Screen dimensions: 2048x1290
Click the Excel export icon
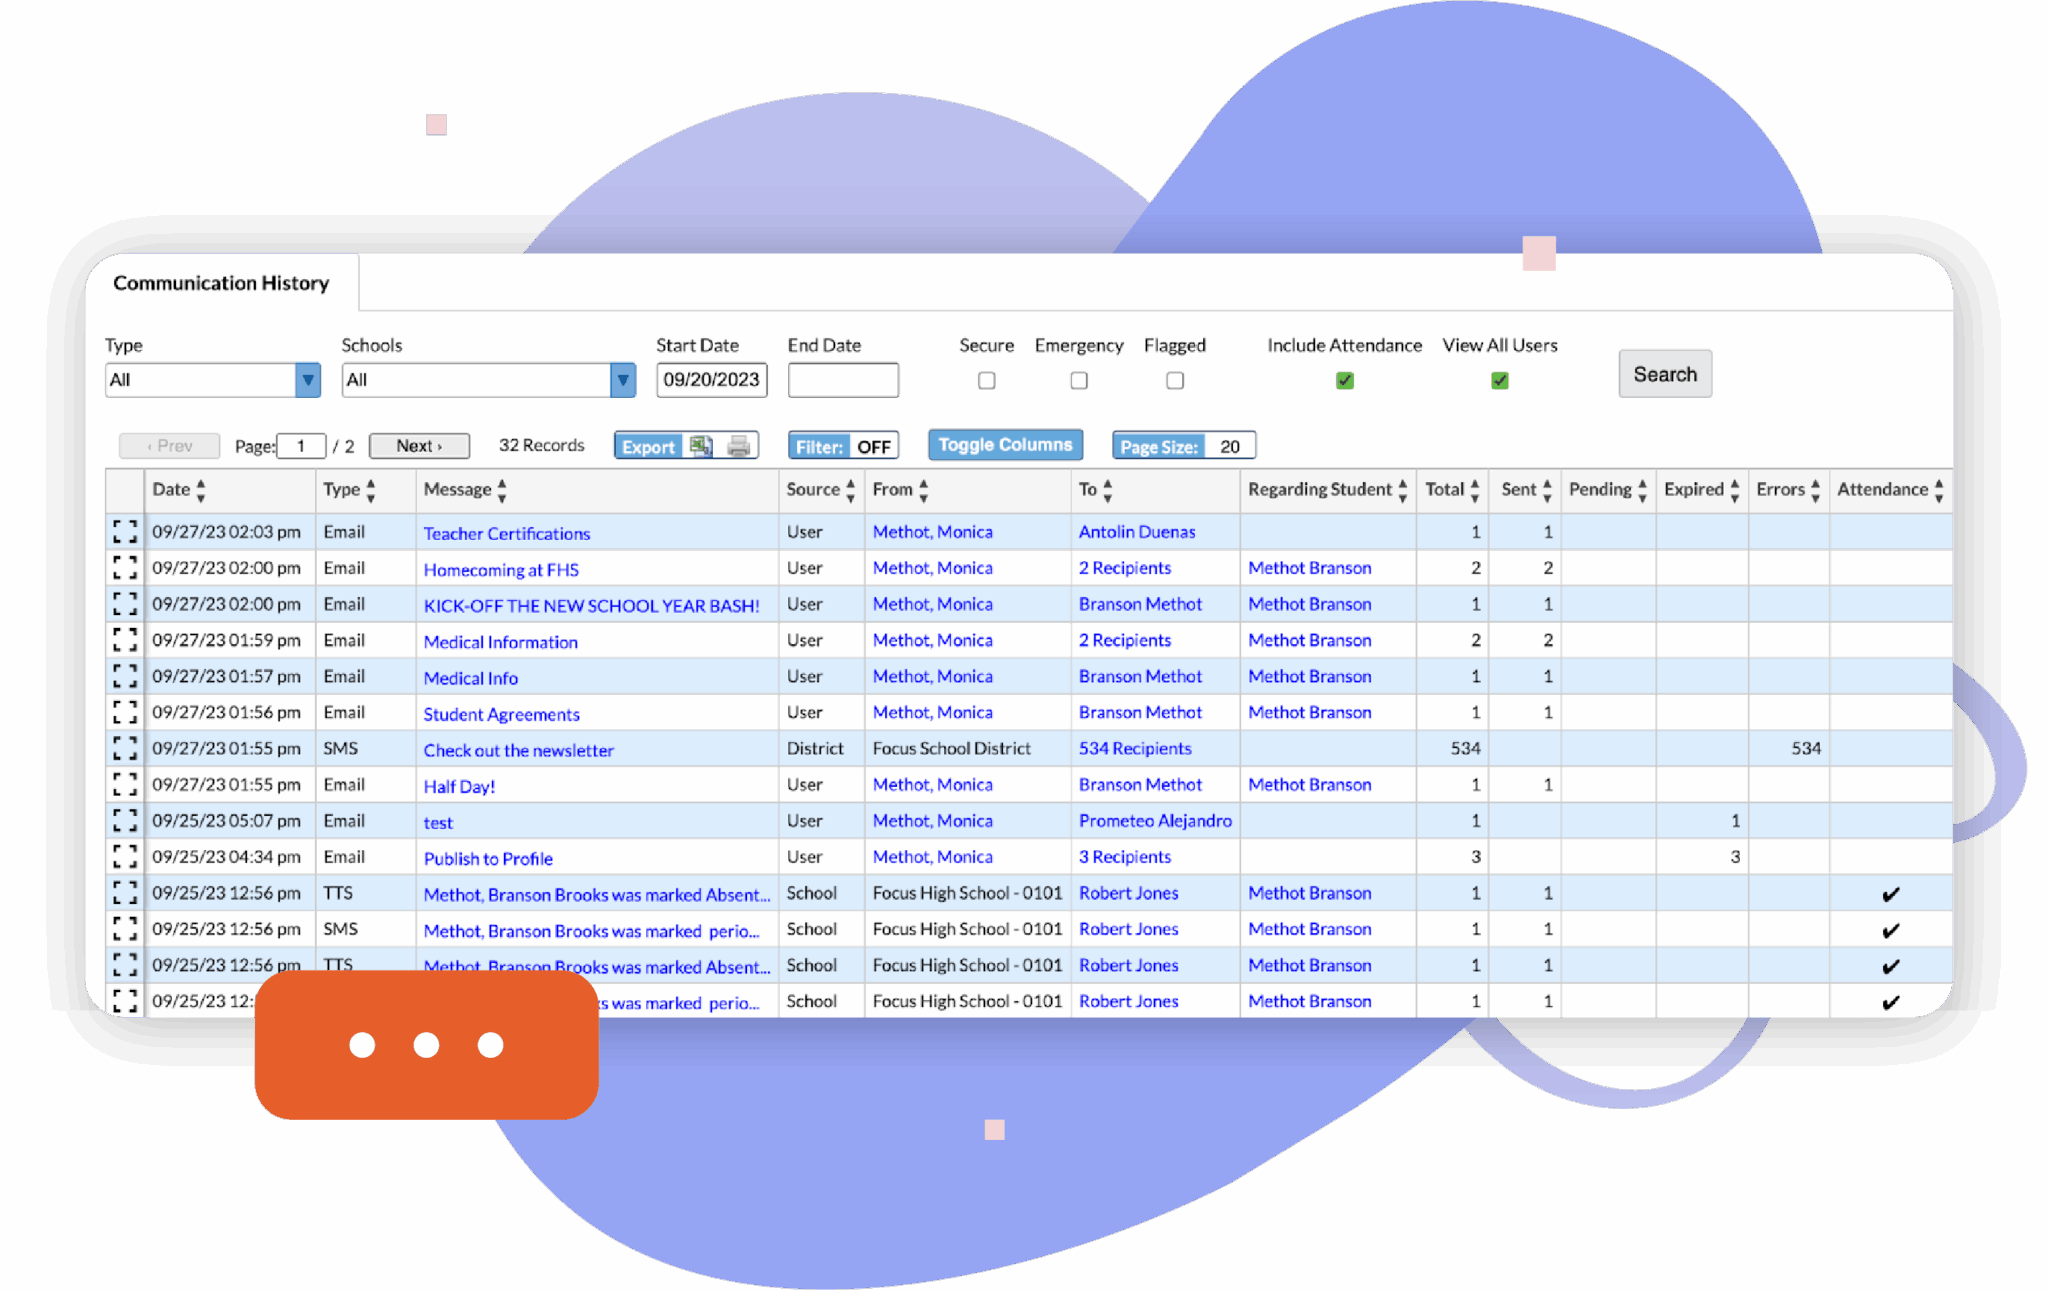point(701,446)
